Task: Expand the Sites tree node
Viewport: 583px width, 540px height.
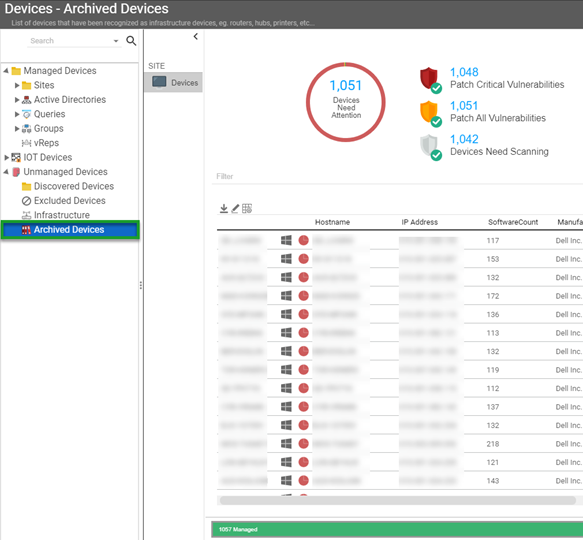Action: (17, 85)
